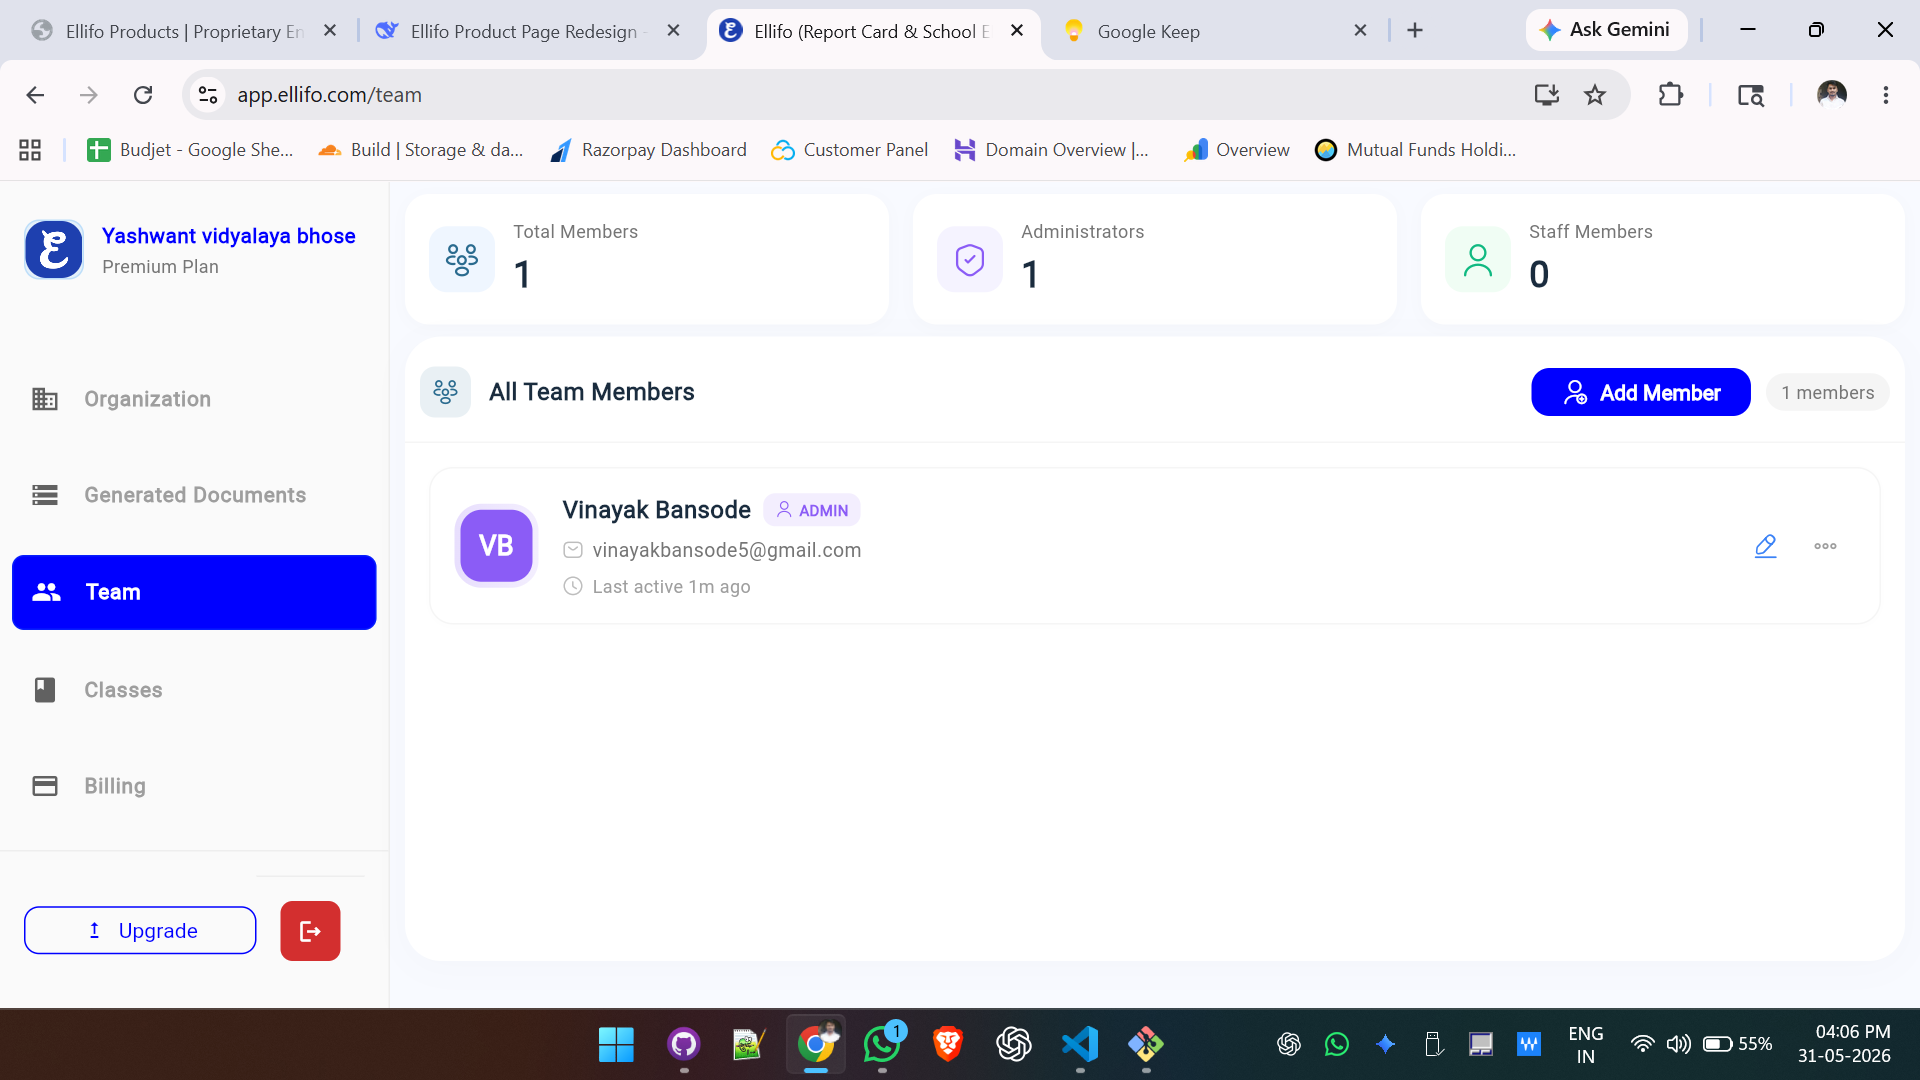Open the Billing sidebar item
1920x1080 pixels.
[x=194, y=786]
